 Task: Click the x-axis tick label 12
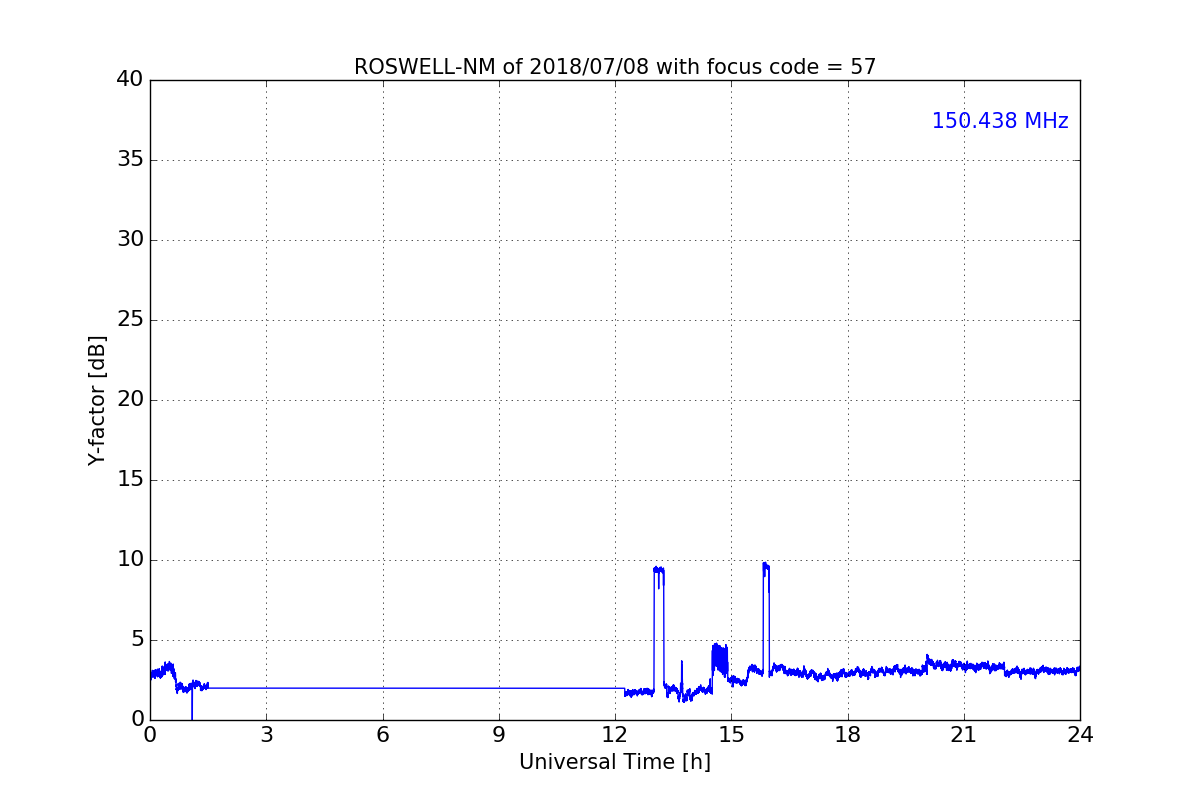click(615, 735)
